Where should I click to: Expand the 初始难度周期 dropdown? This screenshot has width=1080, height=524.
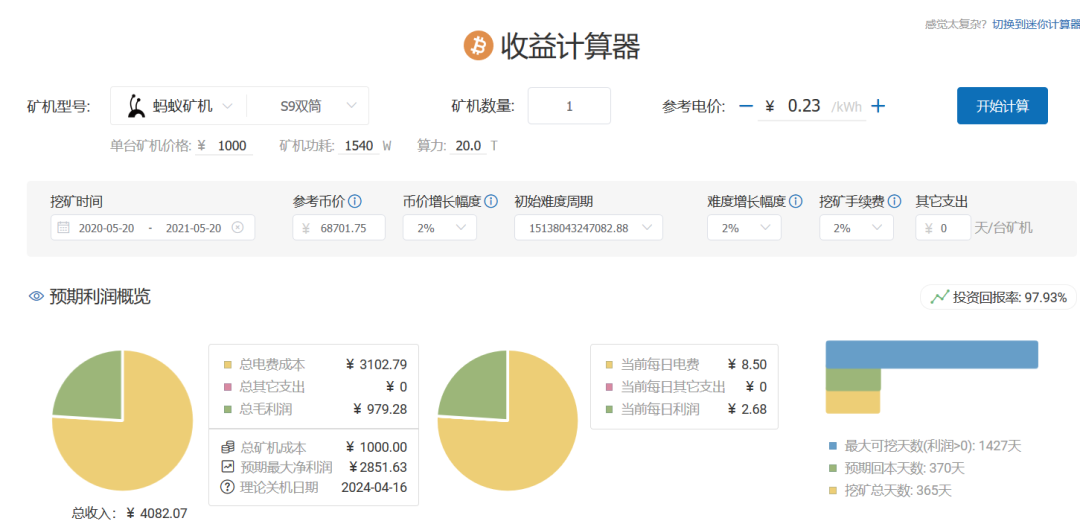tap(588, 228)
